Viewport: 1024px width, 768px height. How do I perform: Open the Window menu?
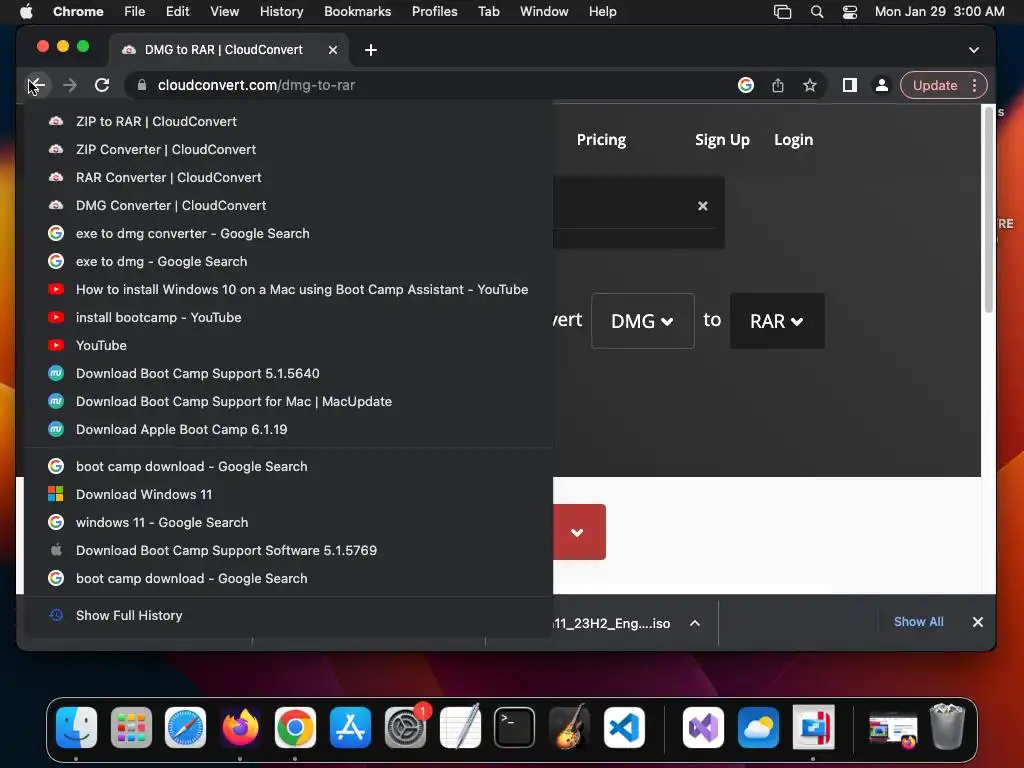coord(544,12)
